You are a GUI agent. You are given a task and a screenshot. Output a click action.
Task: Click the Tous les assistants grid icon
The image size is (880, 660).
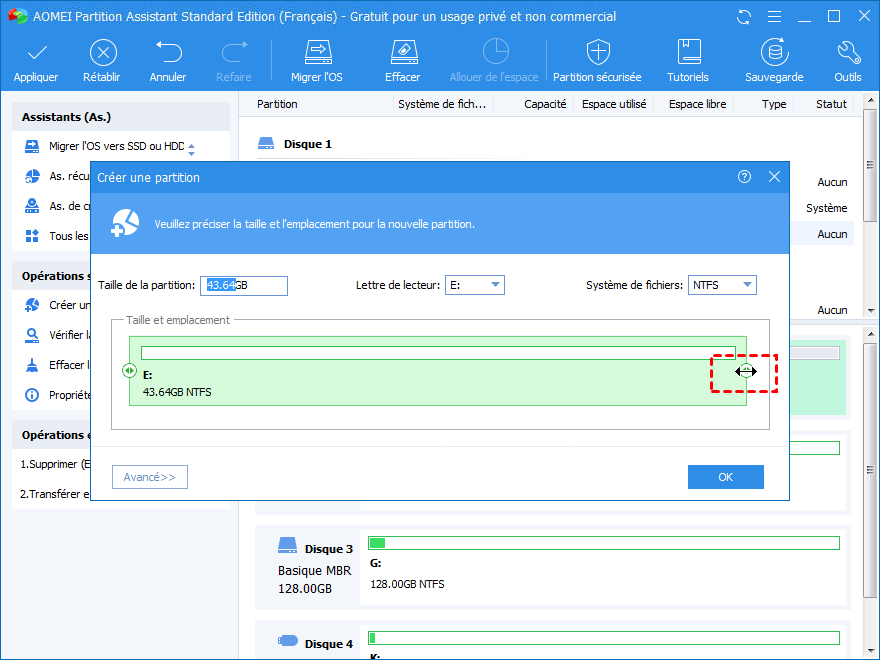[x=32, y=236]
